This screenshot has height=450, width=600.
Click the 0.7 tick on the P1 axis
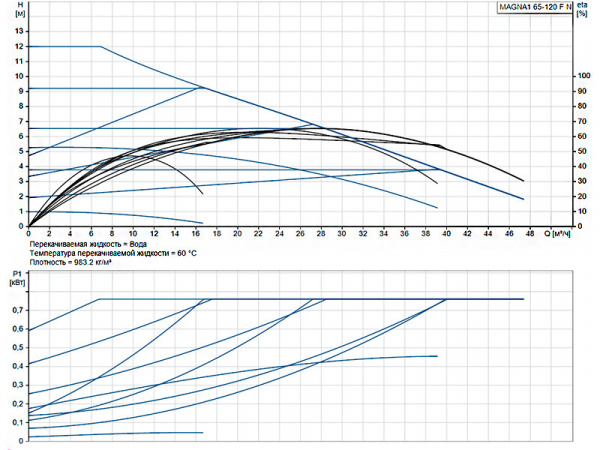17,311
